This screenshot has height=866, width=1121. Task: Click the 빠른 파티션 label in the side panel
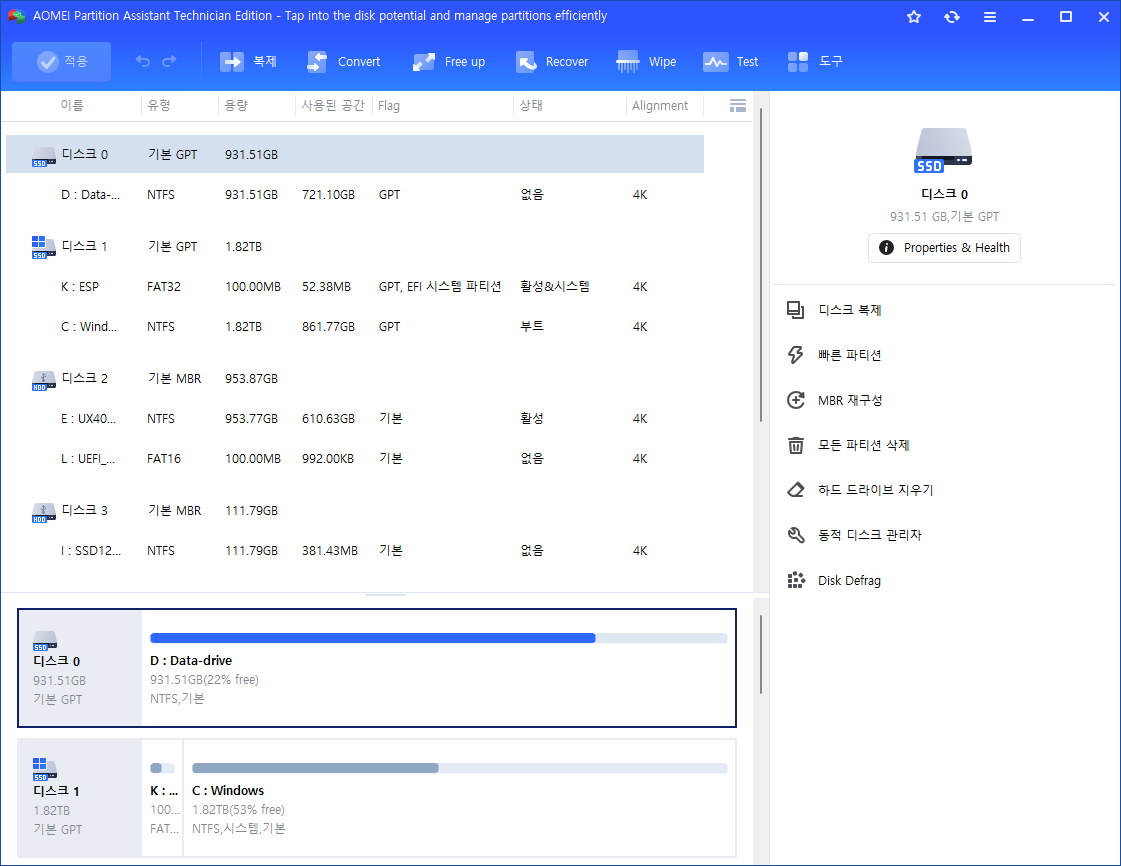tap(849, 355)
